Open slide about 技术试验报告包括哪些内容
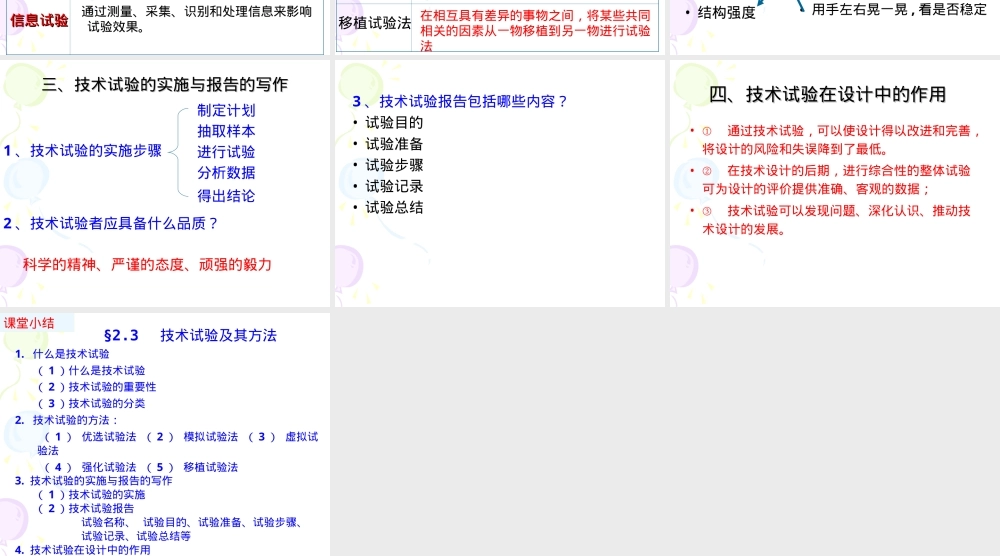This screenshot has height=556, width=1000. (499, 184)
